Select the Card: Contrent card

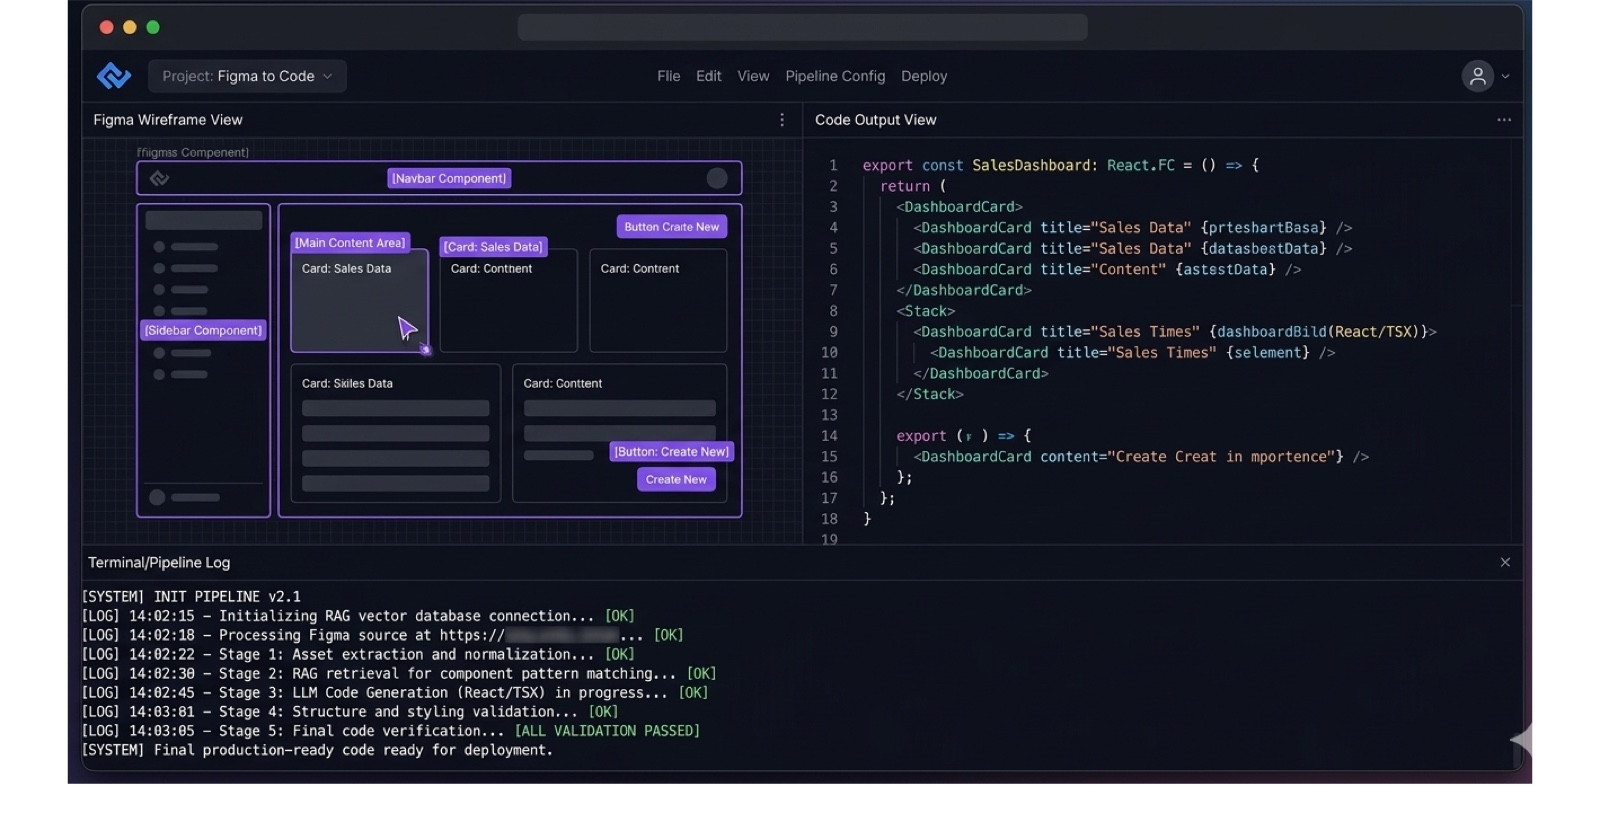click(658, 301)
